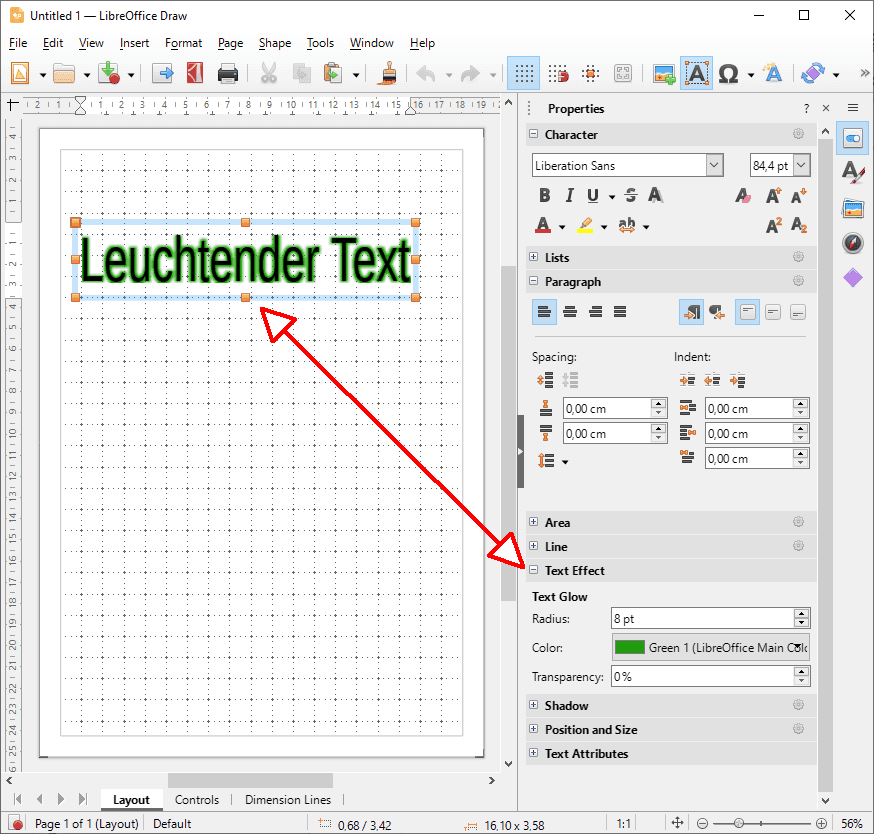This screenshot has height=834, width=874.
Task: Click the Insert Image icon
Action: [664, 73]
